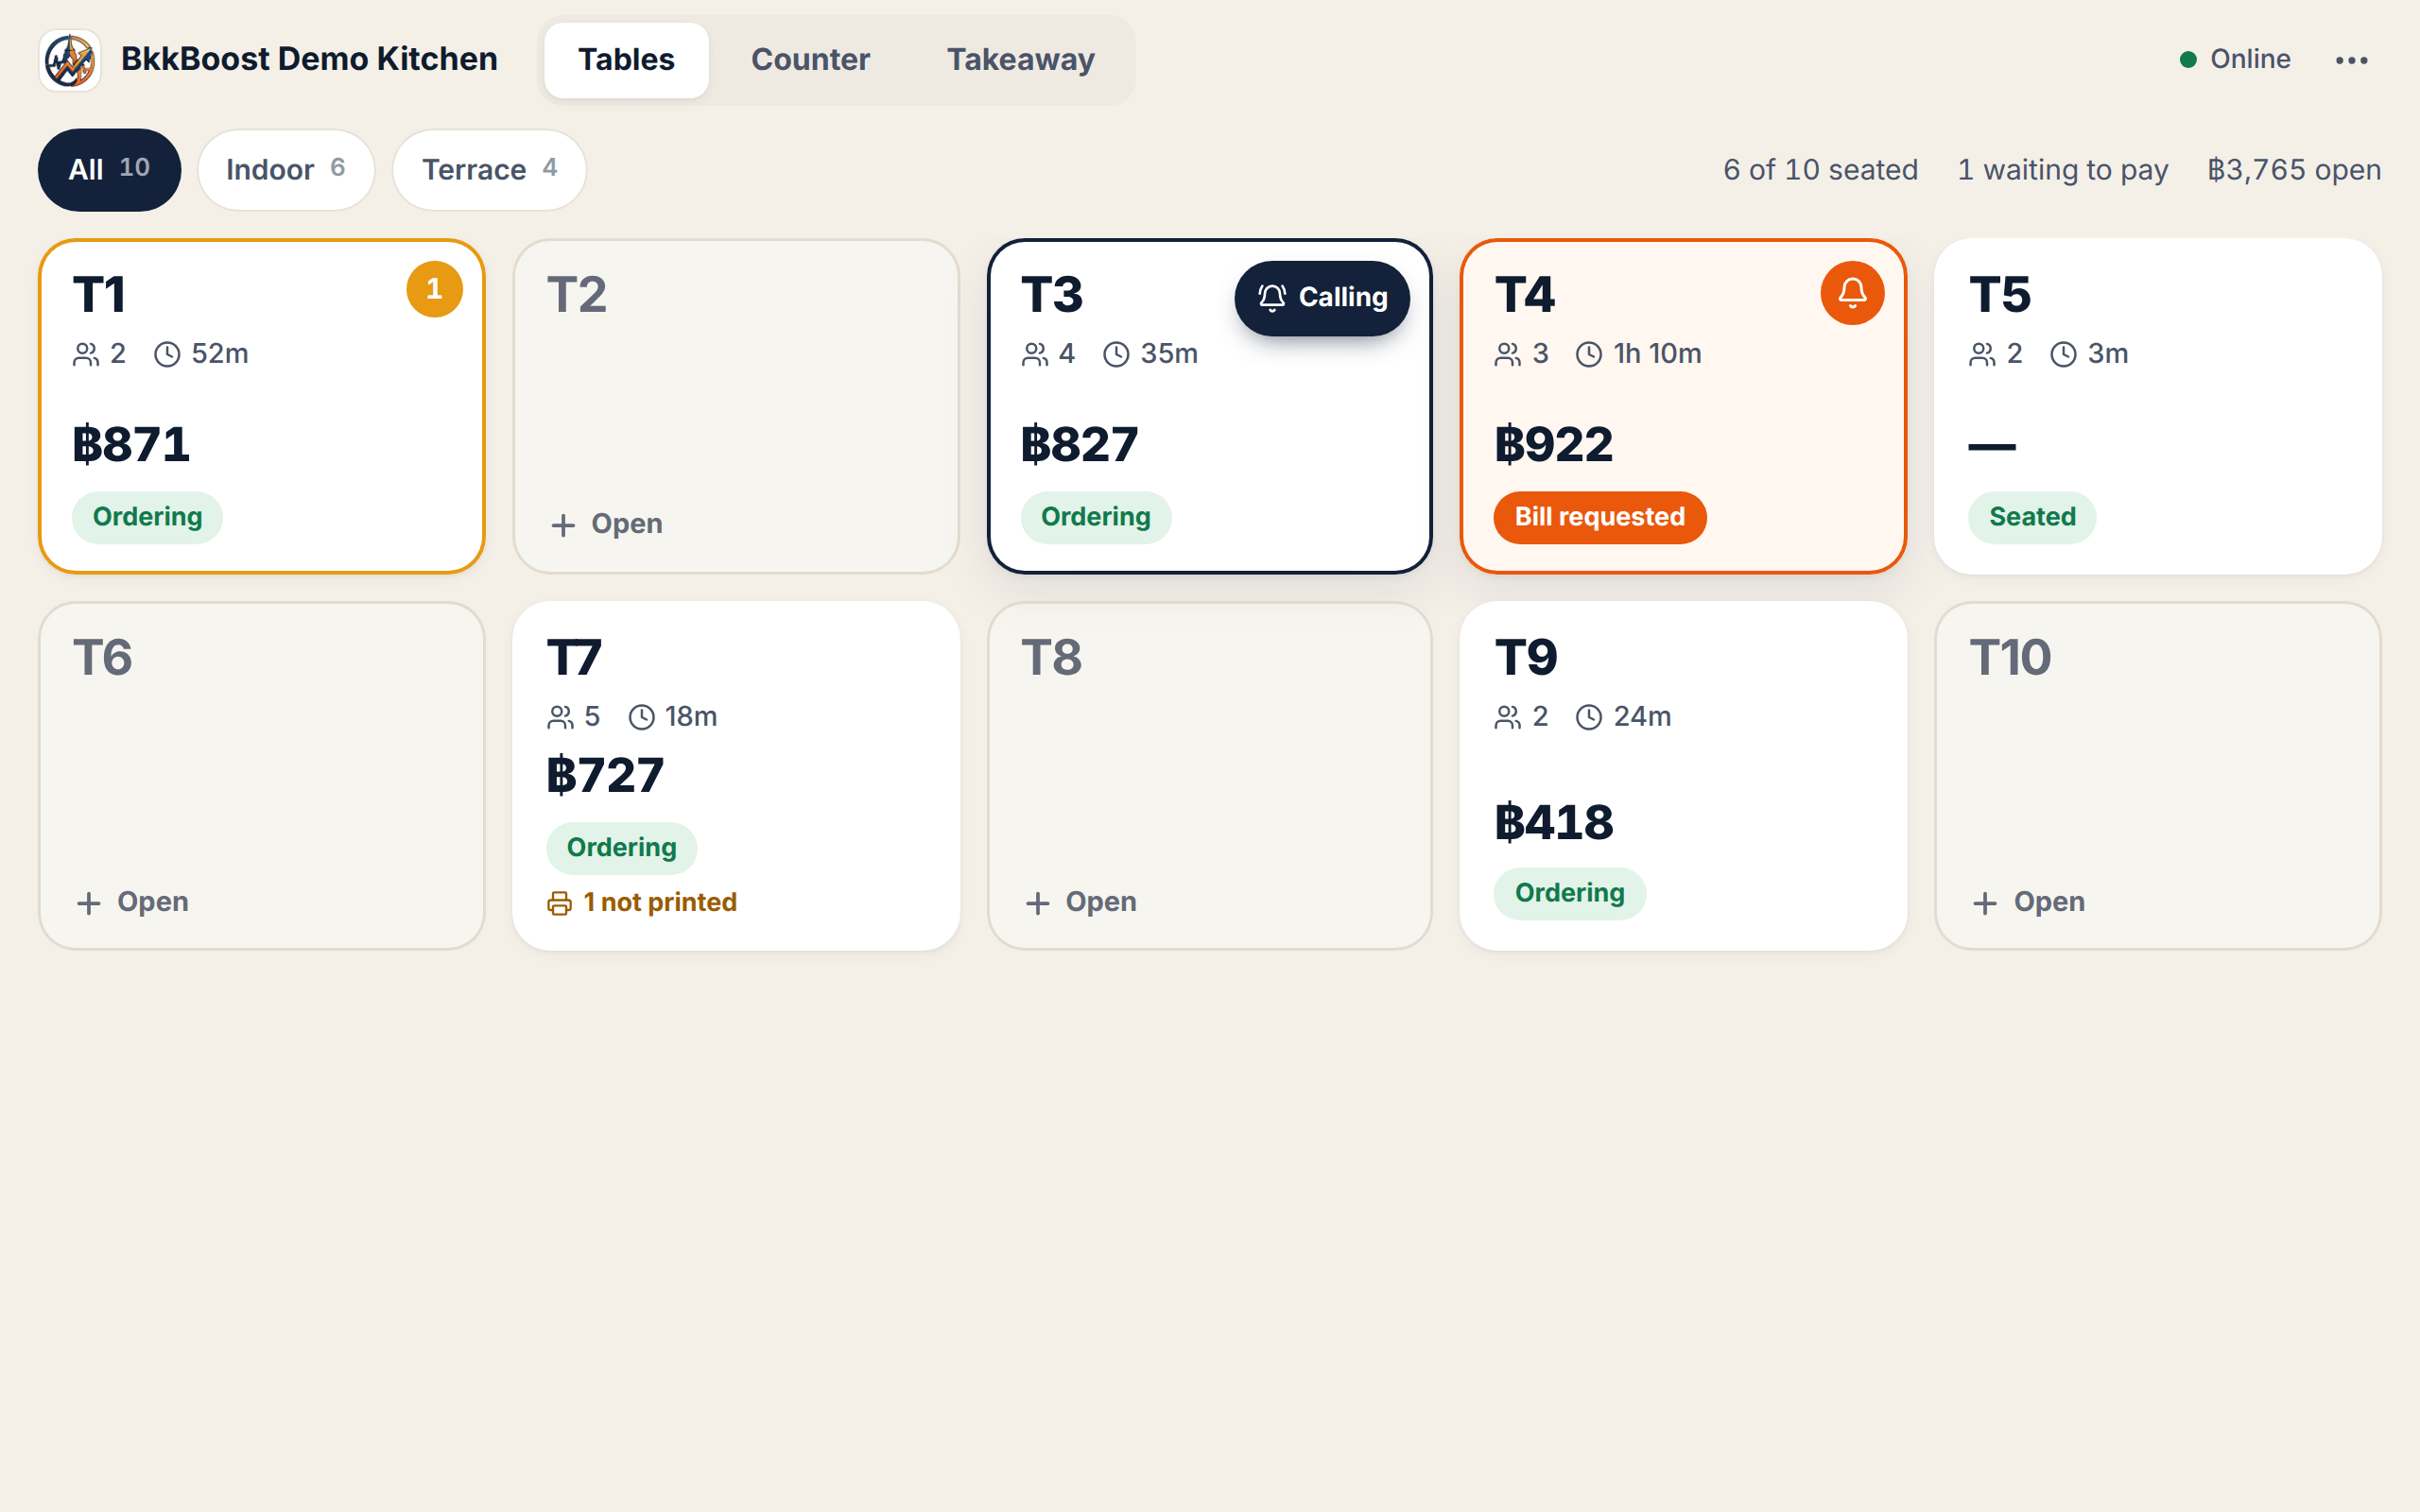Click the ฿922 total on T4
The width and height of the screenshot is (2420, 1512).
[1553, 444]
